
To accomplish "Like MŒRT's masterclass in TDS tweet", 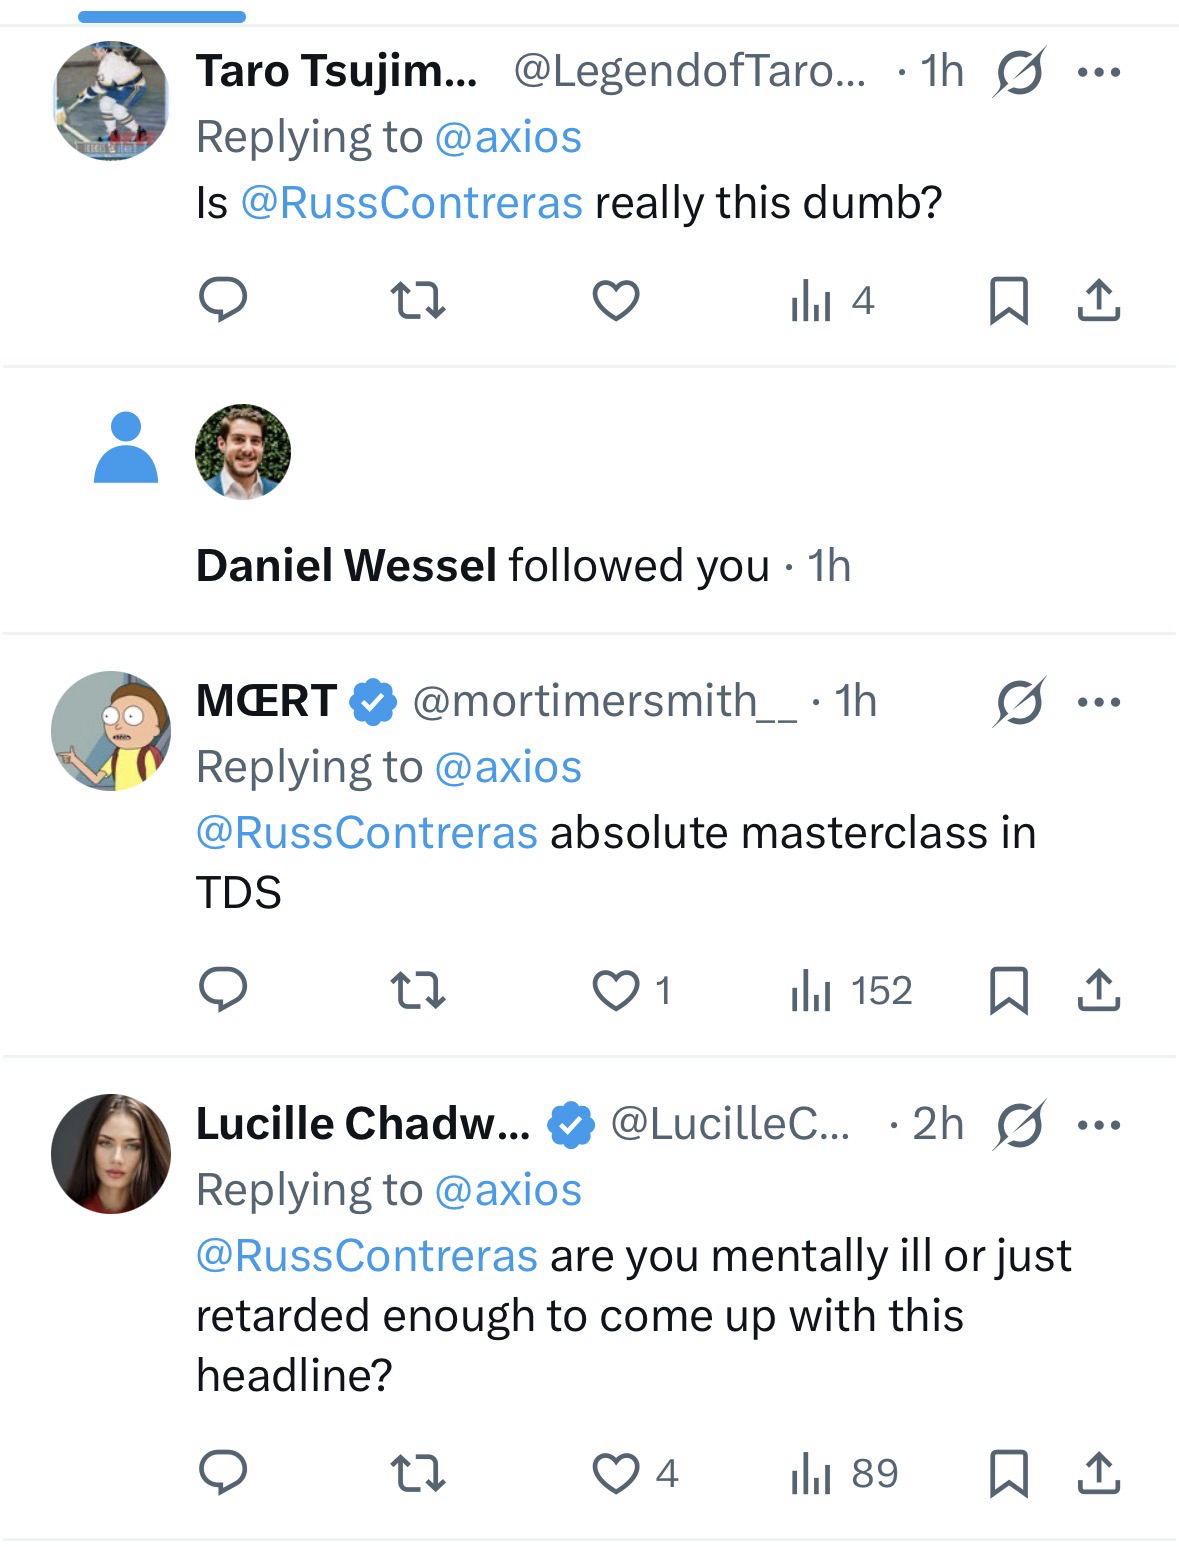I will pos(615,990).
